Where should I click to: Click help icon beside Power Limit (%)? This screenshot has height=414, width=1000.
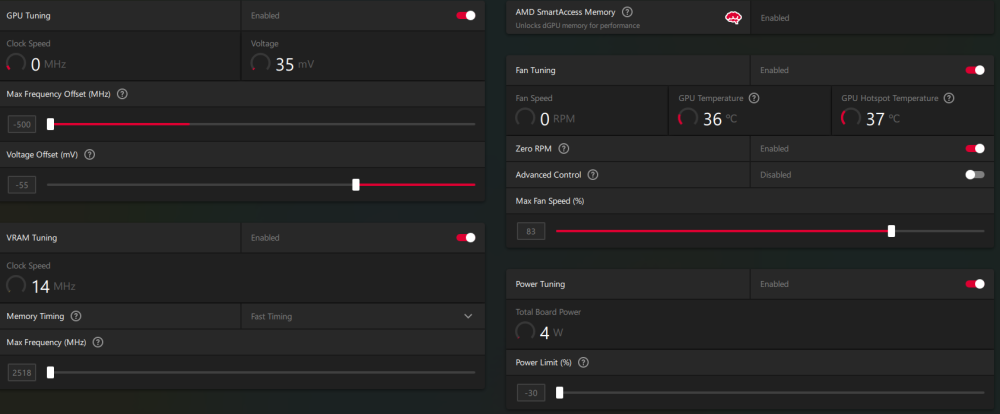coord(583,362)
